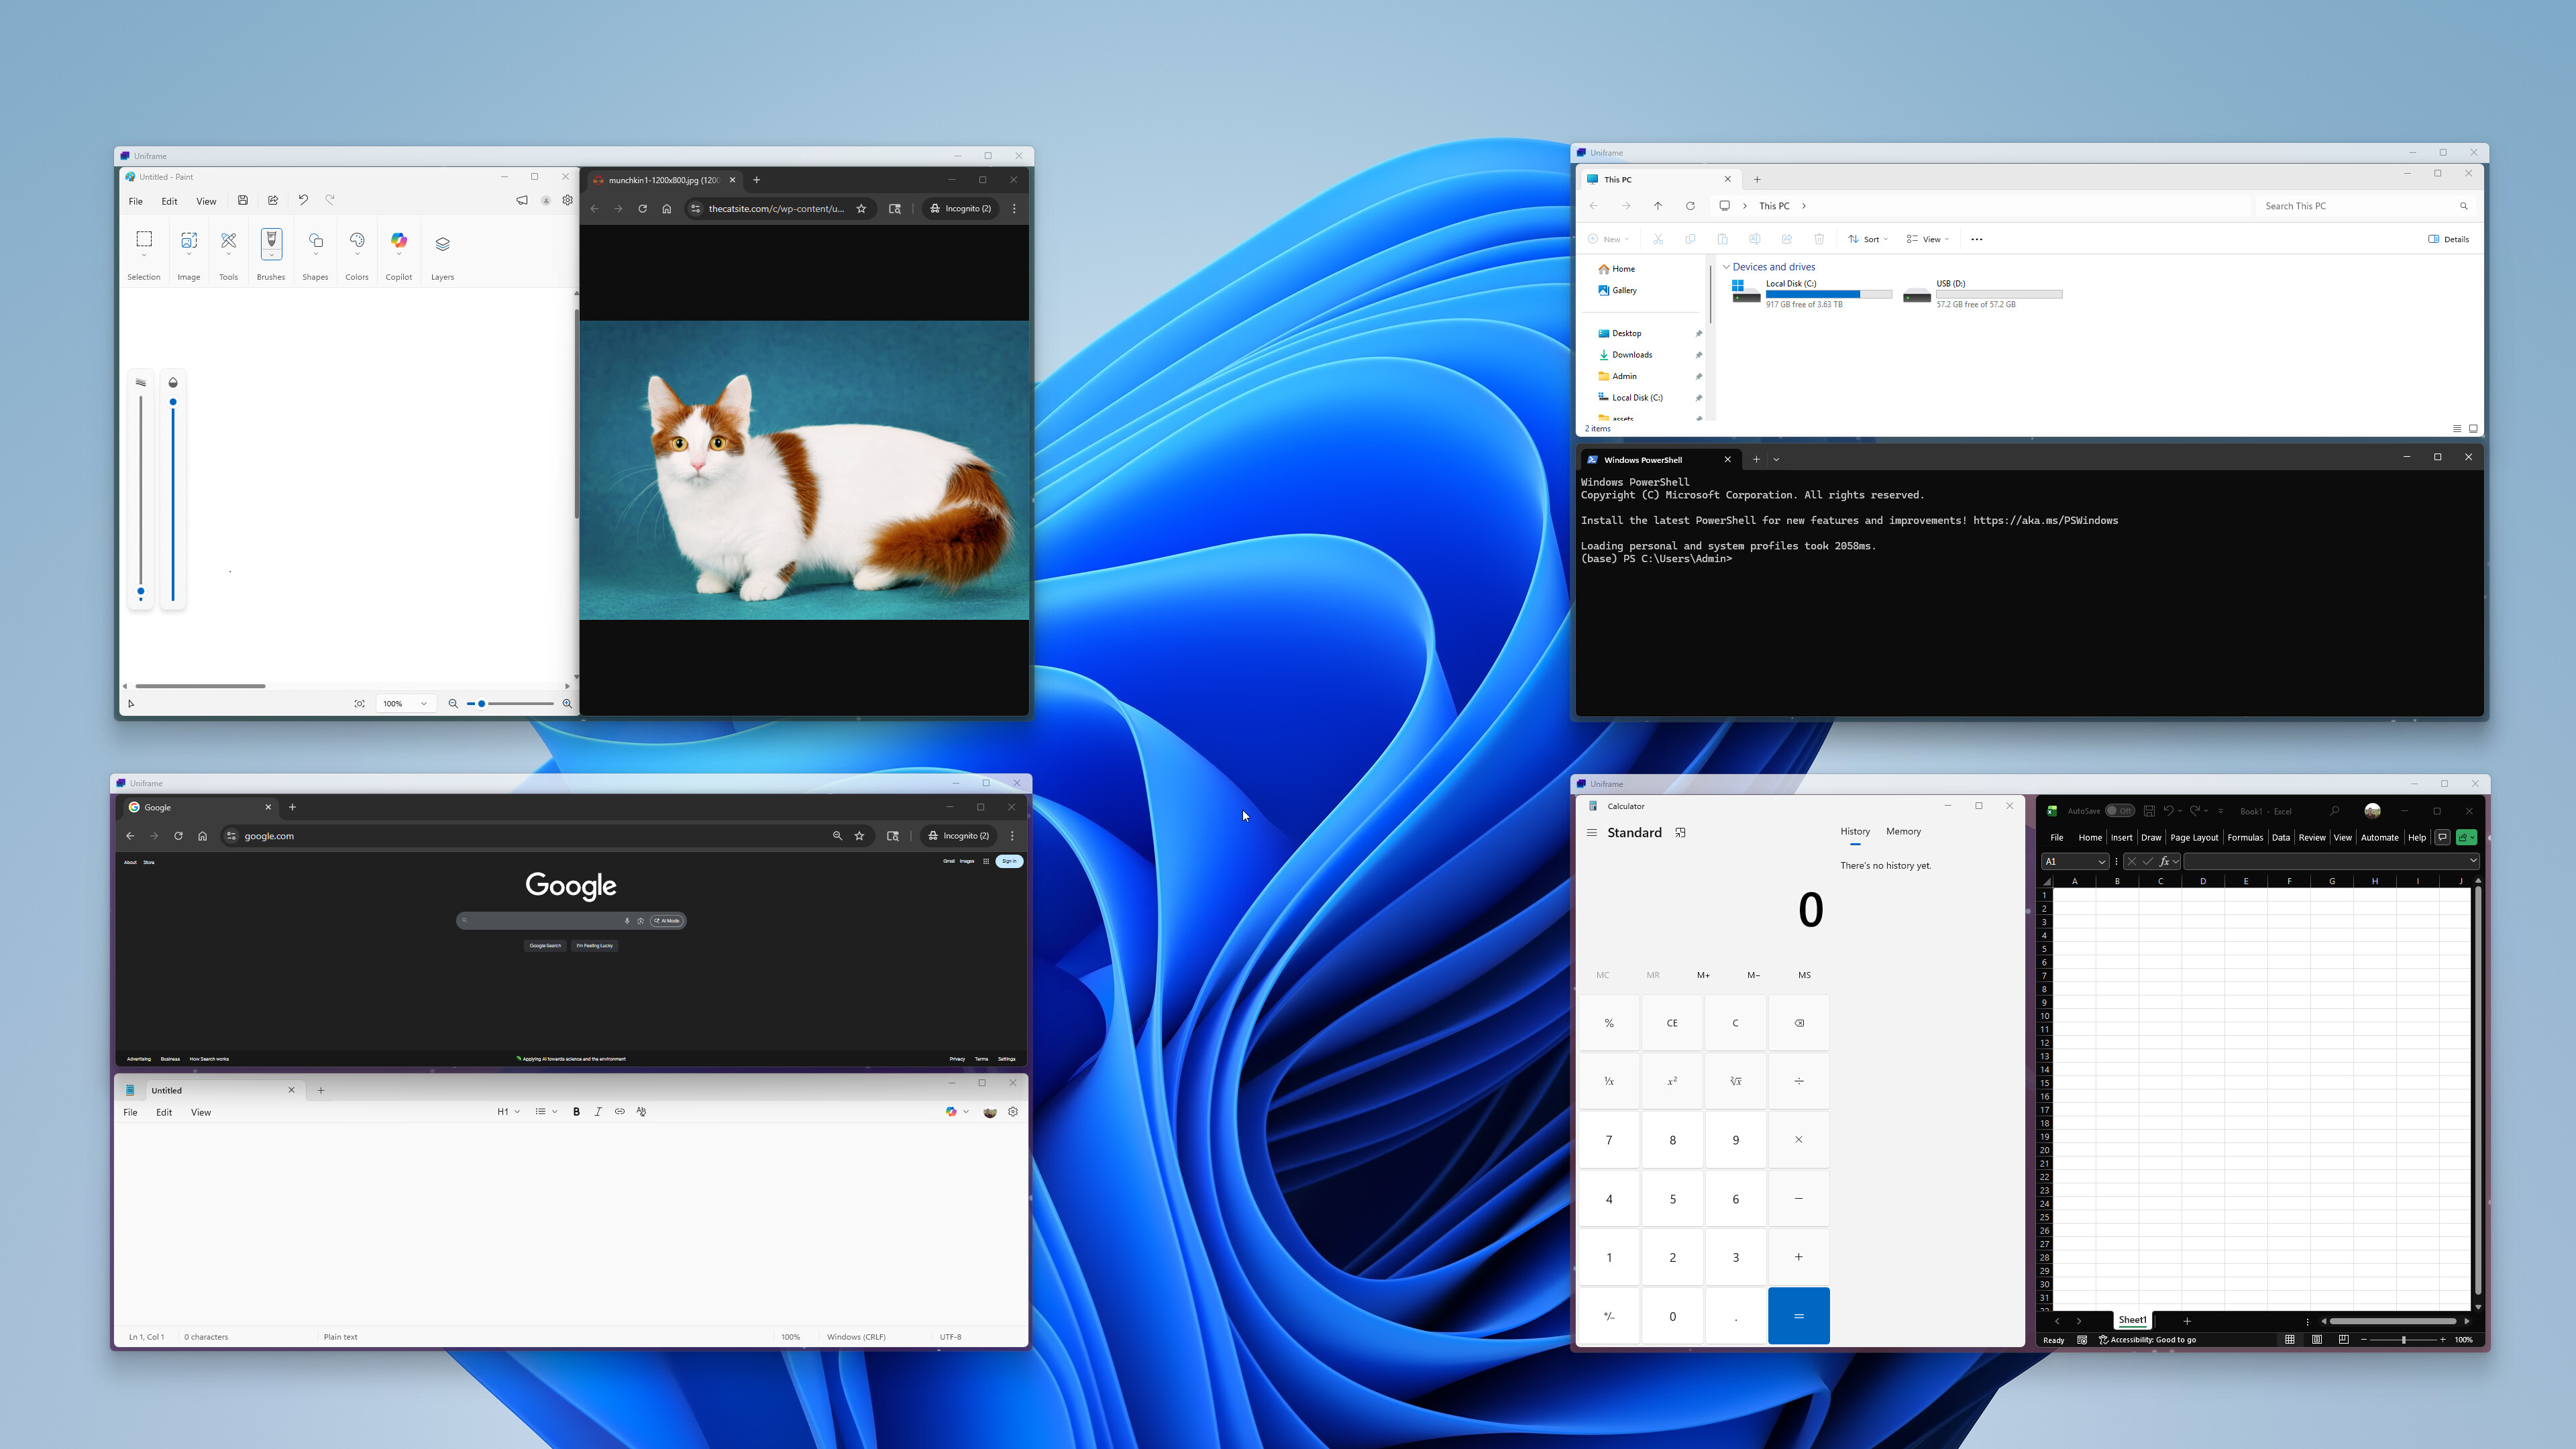
Task: Apply italic formatting in the text editor
Action: [x=598, y=1111]
